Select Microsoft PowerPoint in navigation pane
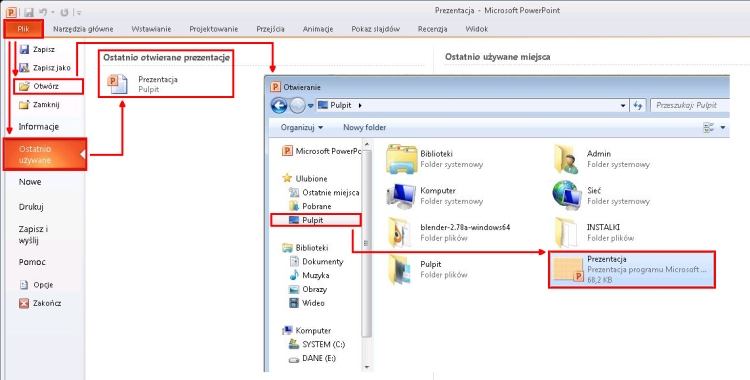The image size is (750, 380). coord(320,151)
